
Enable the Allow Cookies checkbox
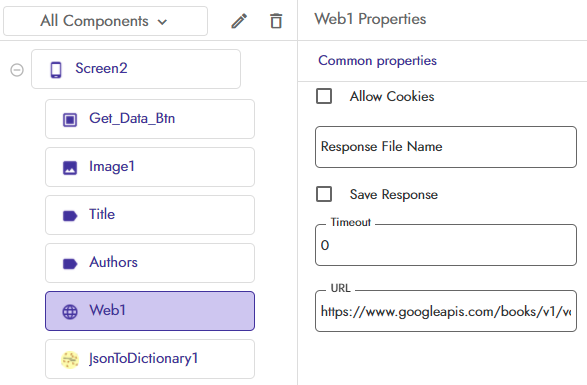point(324,96)
